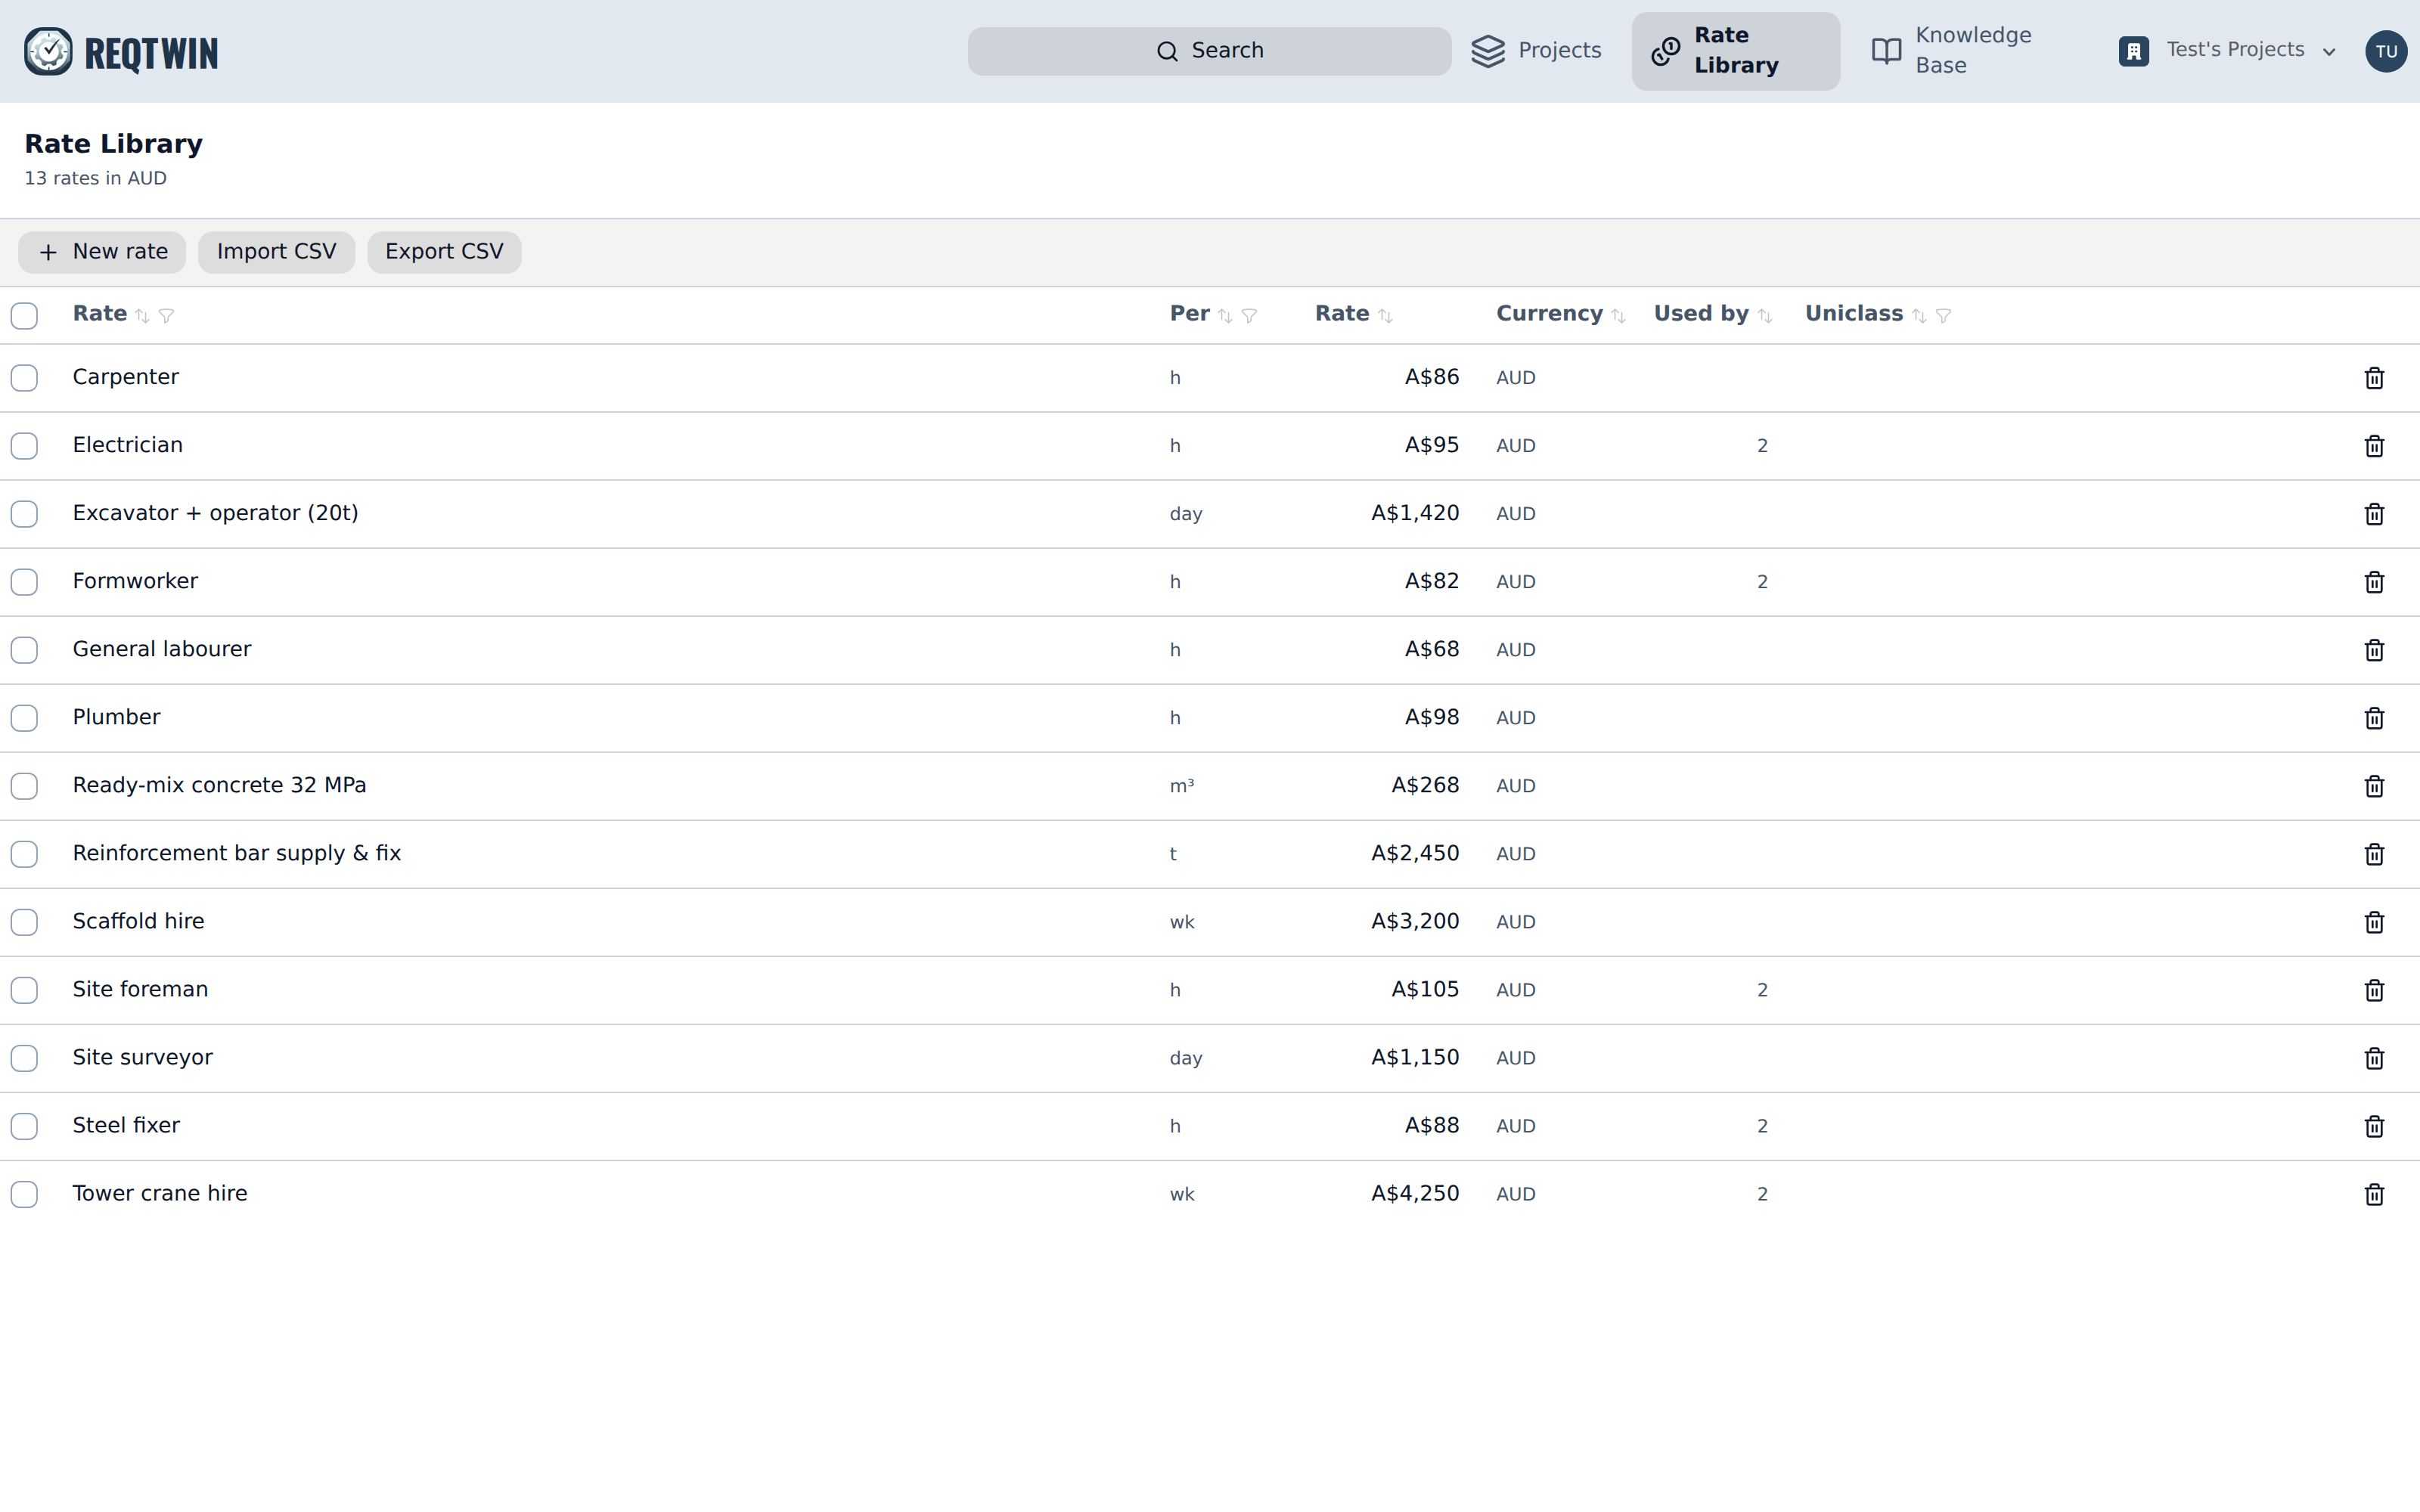Delete the Plumber rate
The height and width of the screenshot is (1512, 2420).
click(x=2374, y=718)
